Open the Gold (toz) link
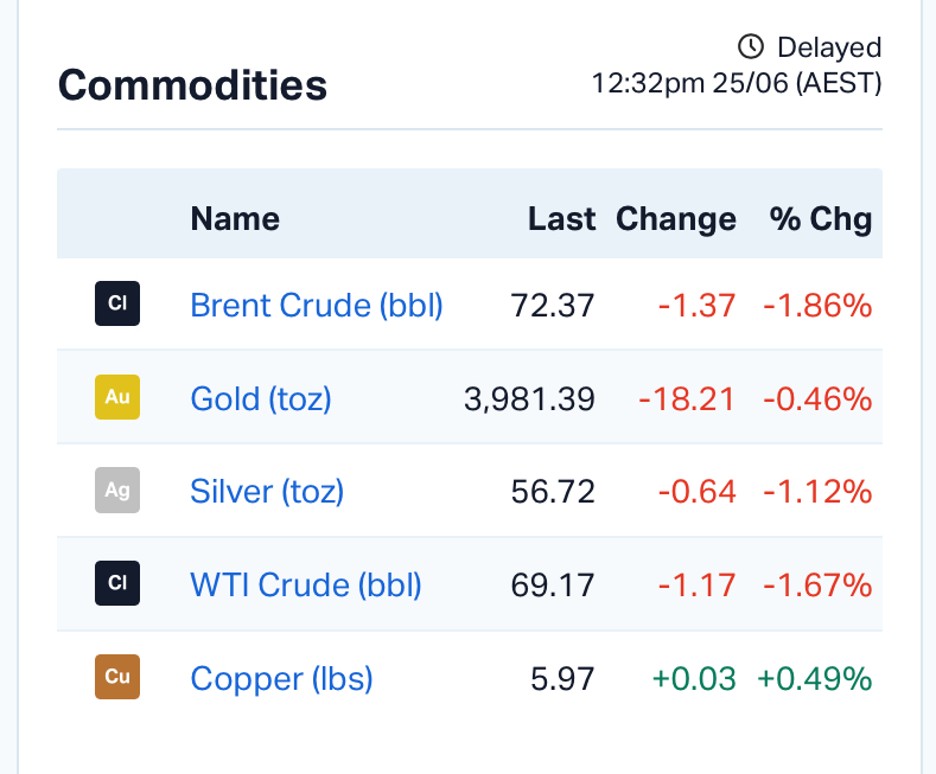 261,399
